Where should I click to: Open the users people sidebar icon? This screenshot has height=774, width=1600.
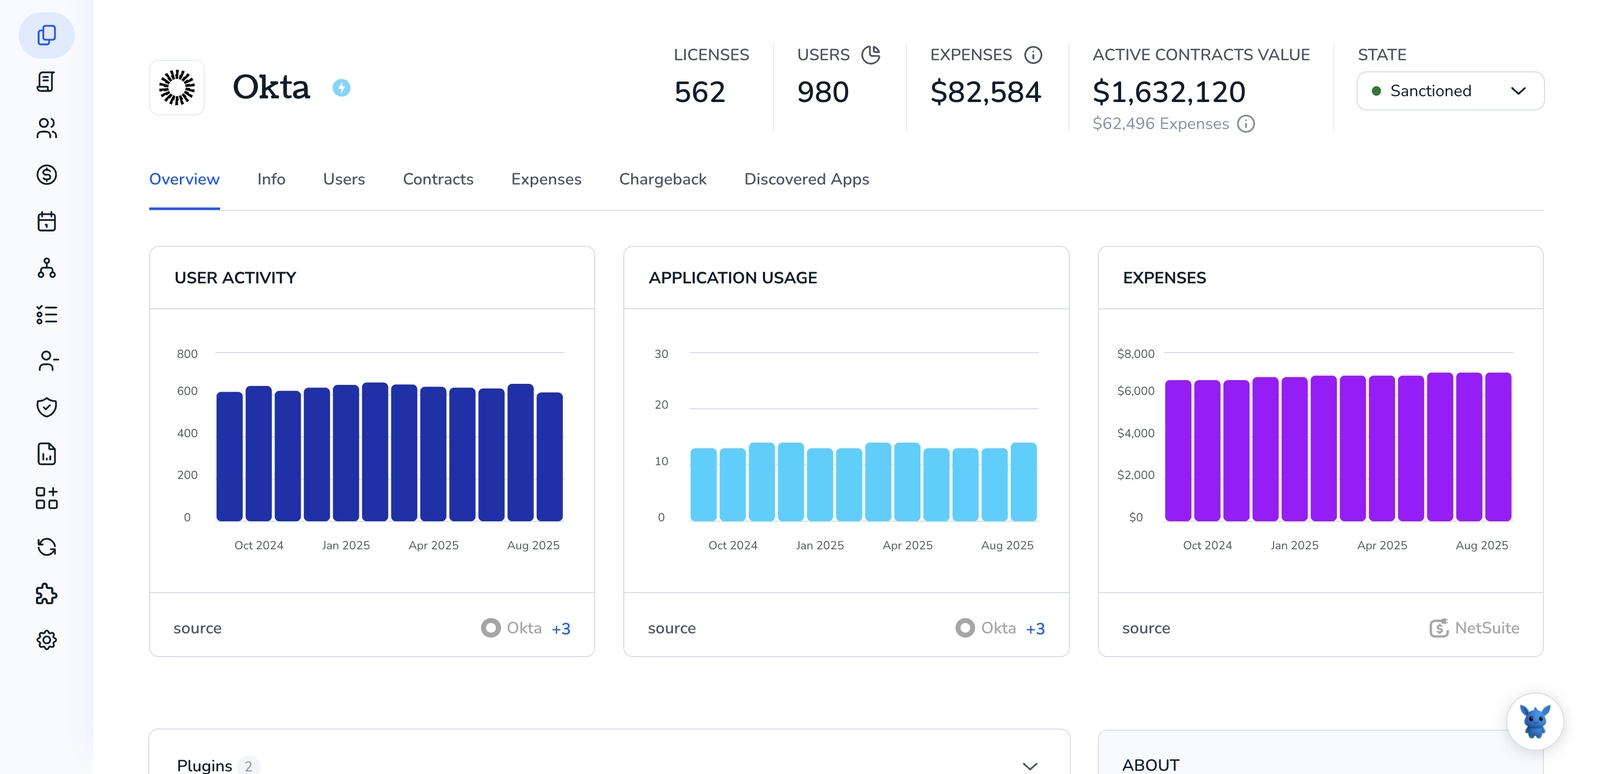coord(46,128)
